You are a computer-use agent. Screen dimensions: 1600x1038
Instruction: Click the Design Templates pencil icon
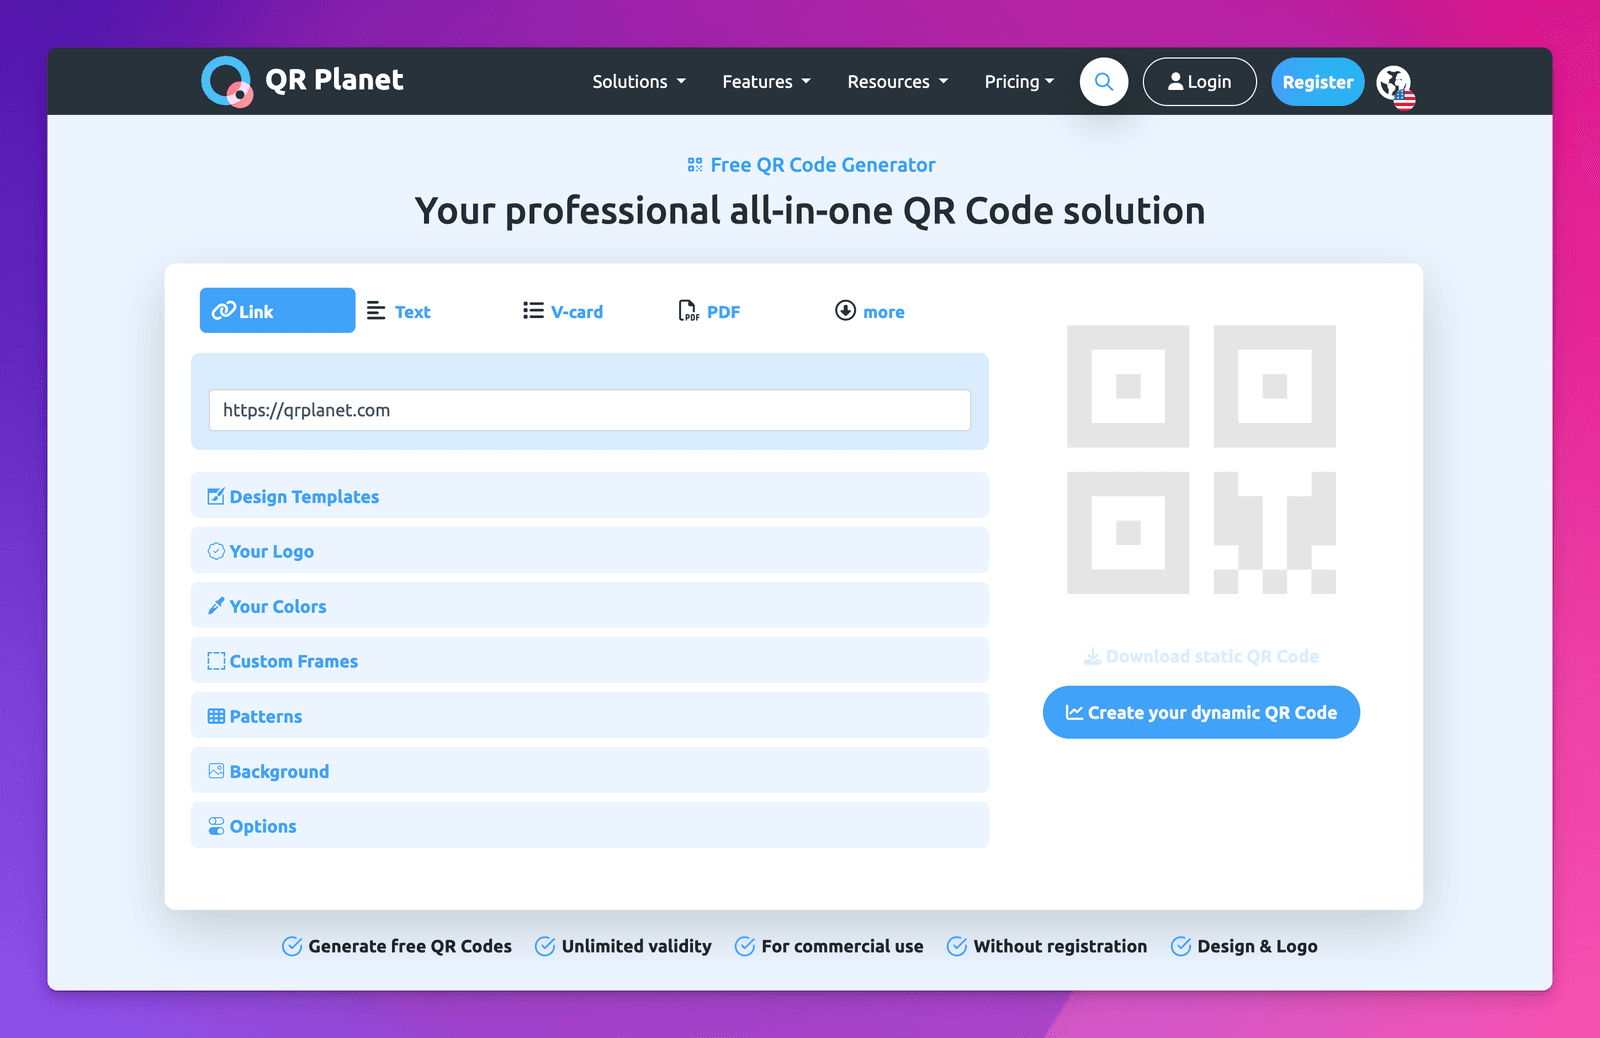point(216,496)
